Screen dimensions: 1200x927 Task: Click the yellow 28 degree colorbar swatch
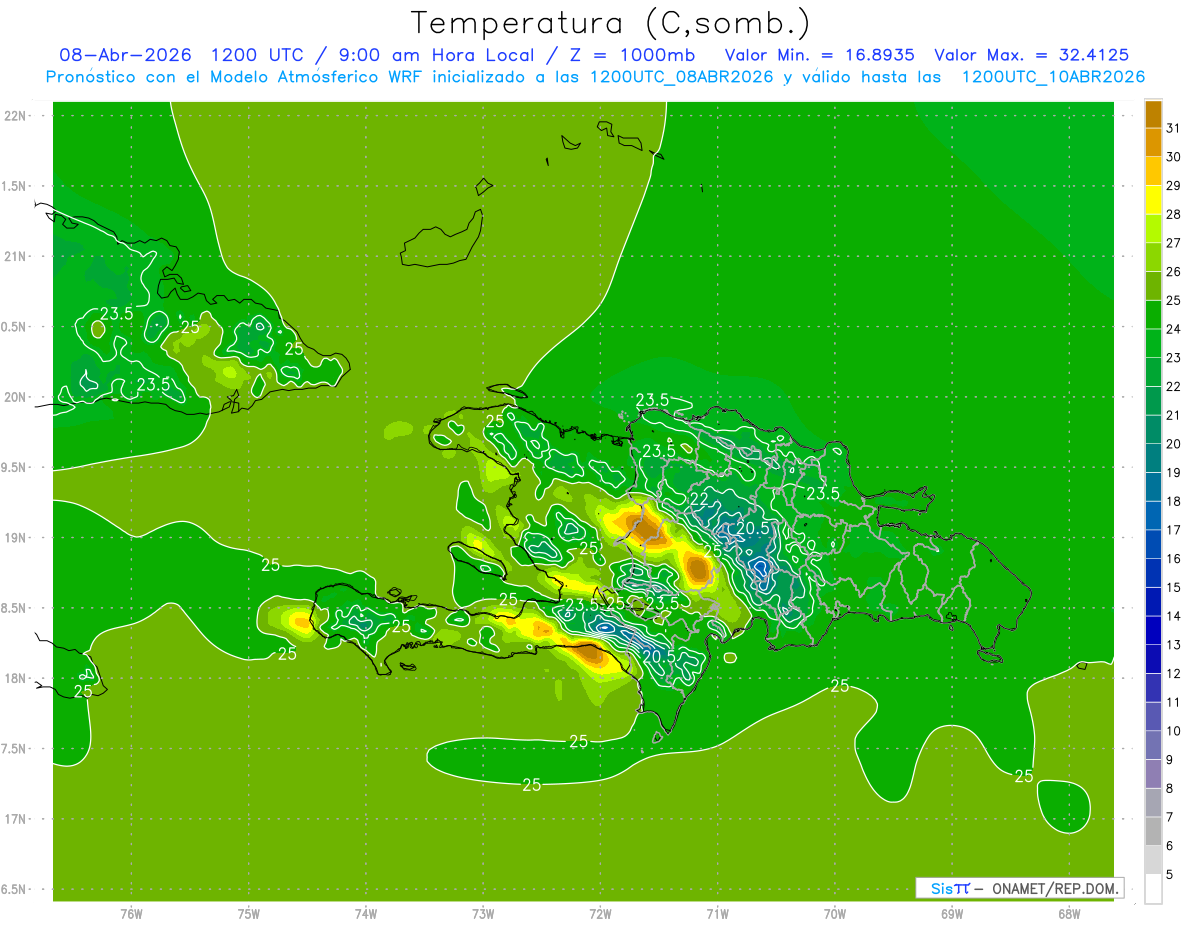[1153, 200]
